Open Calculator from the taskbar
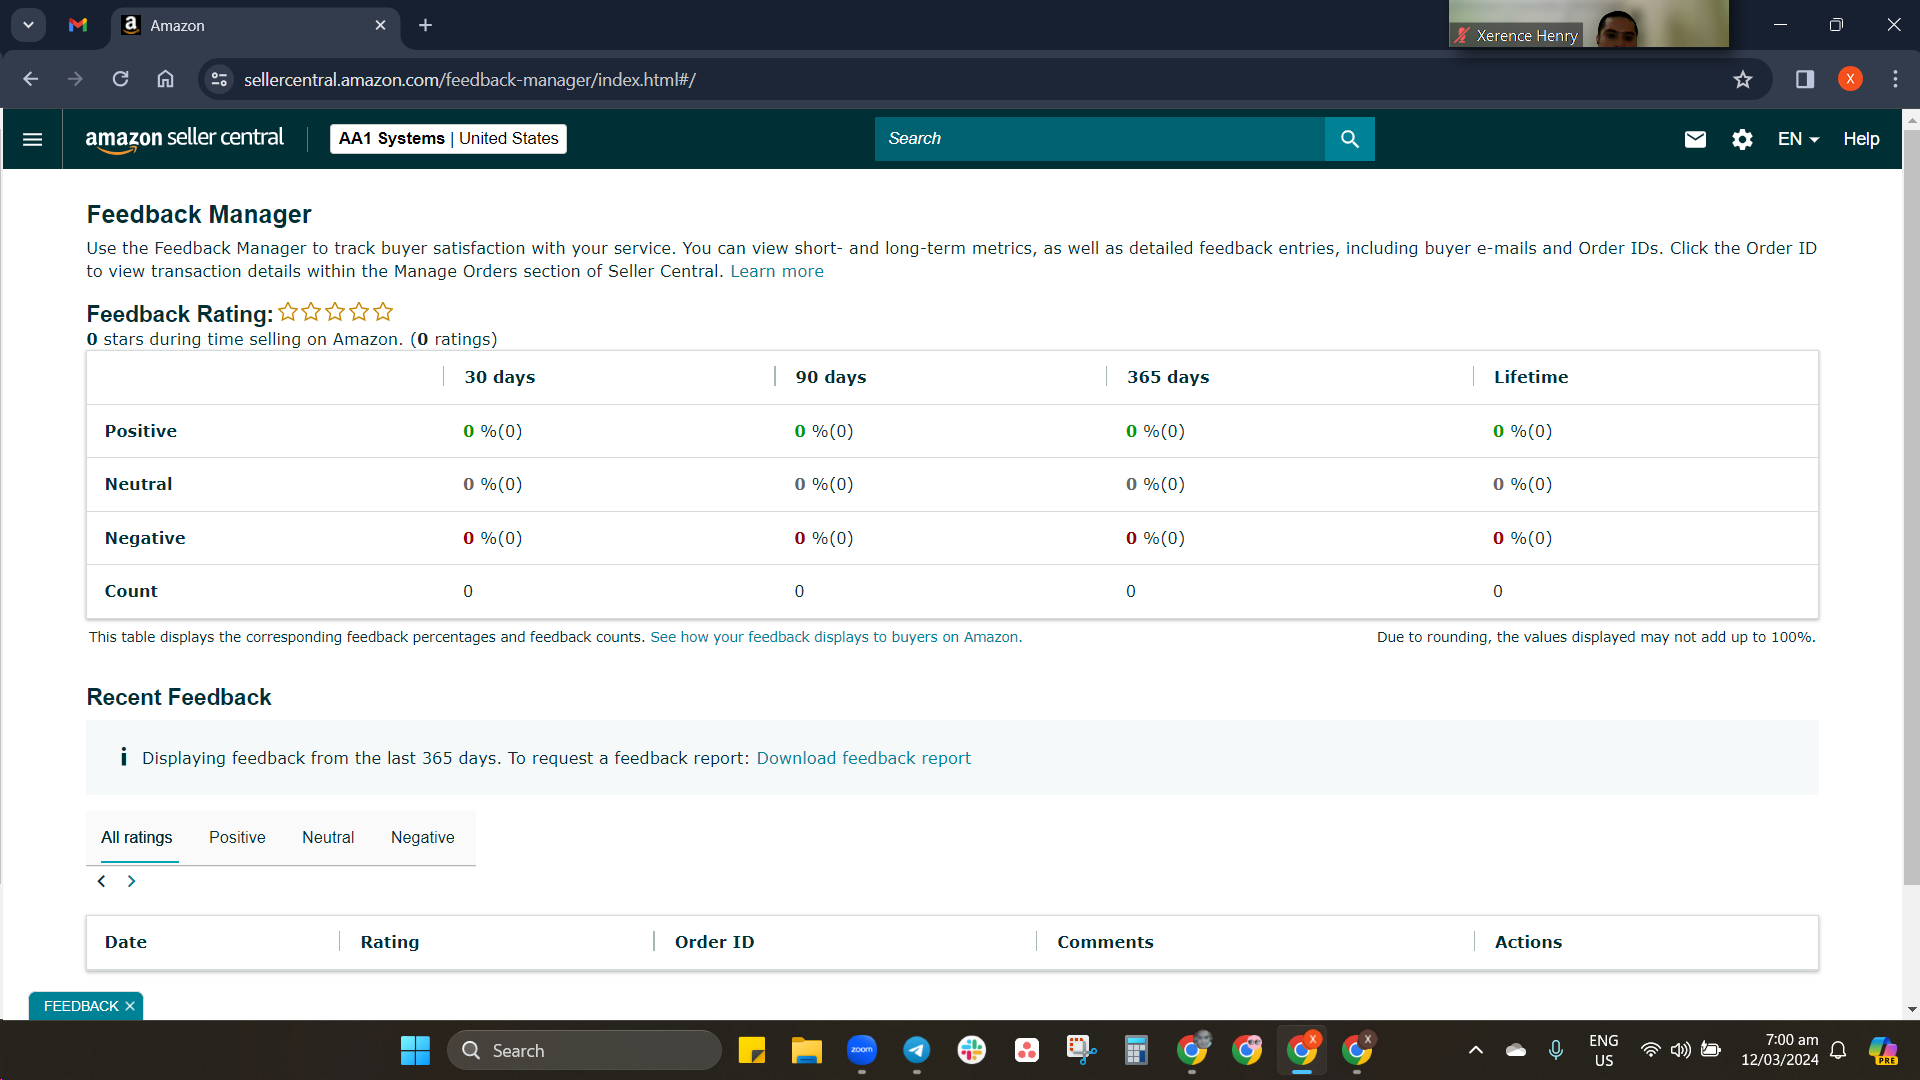Screen dimensions: 1920x1080 pyautogui.click(x=1137, y=1050)
